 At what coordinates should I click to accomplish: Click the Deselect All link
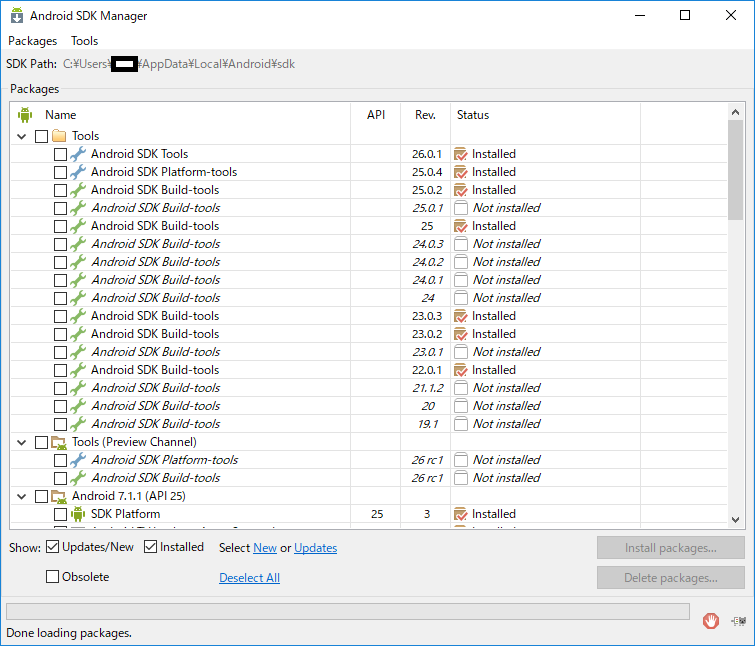click(x=249, y=578)
